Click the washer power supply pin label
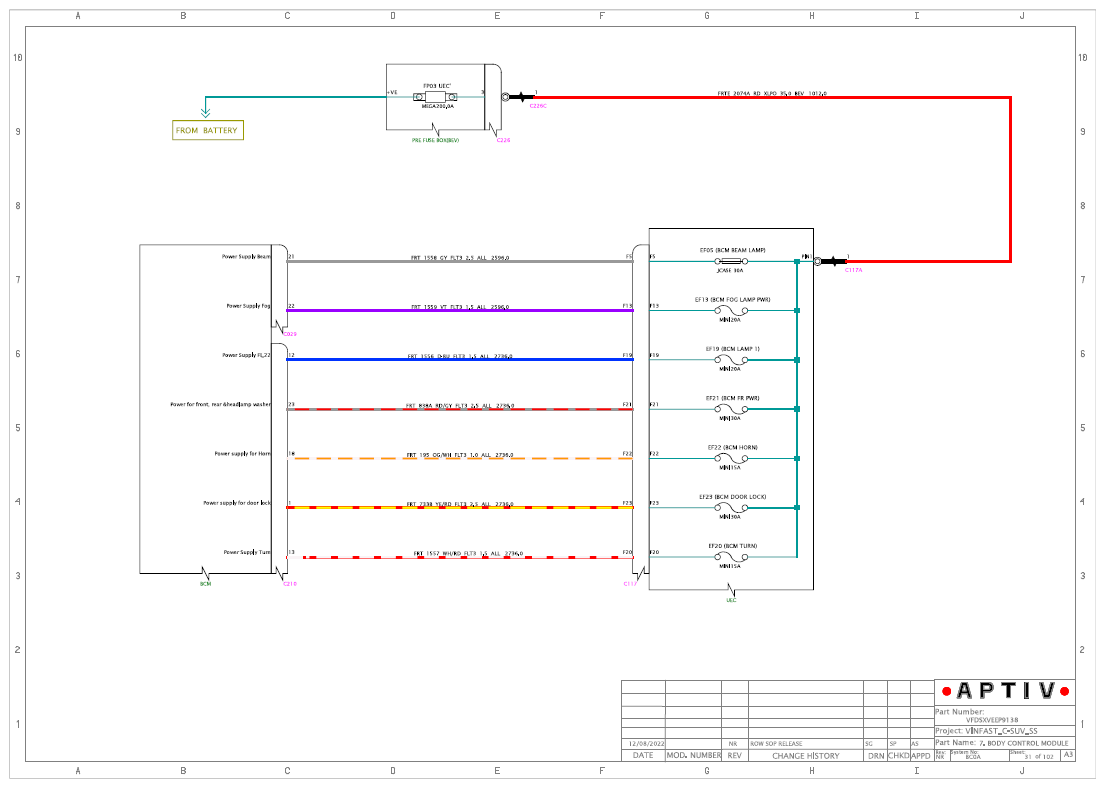 (221, 405)
